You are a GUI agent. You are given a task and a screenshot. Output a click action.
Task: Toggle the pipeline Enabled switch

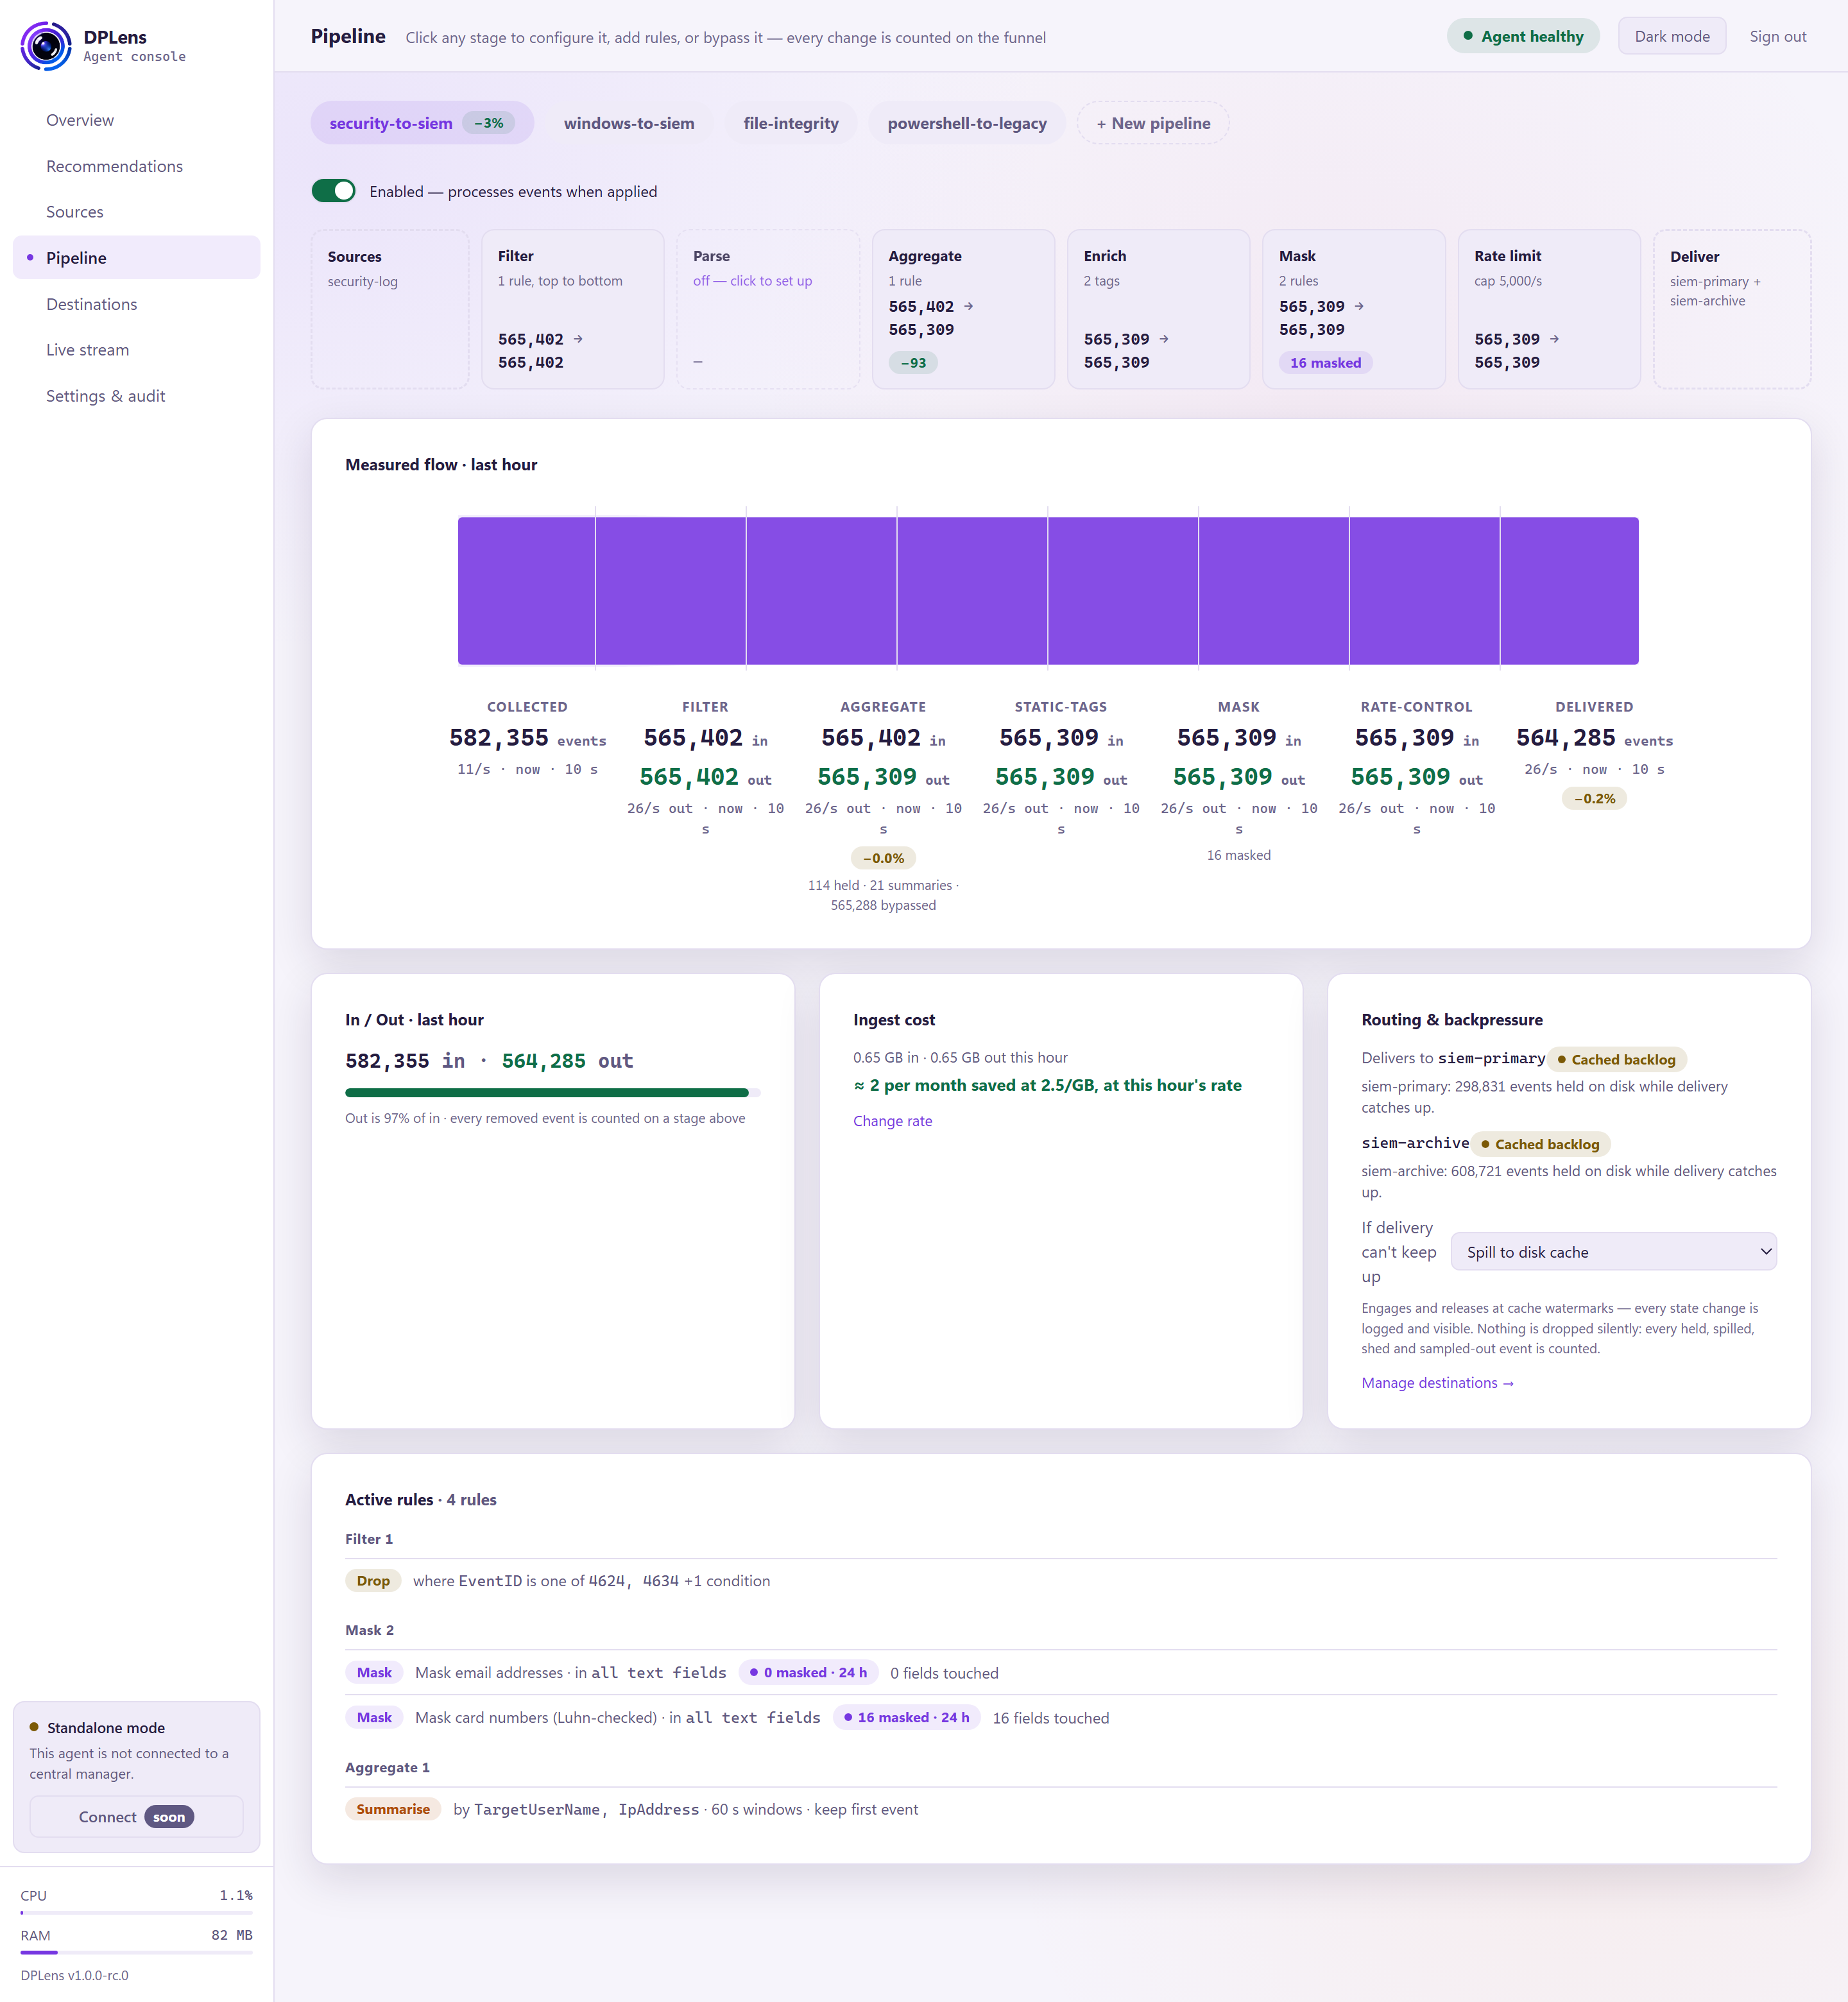[x=333, y=191]
